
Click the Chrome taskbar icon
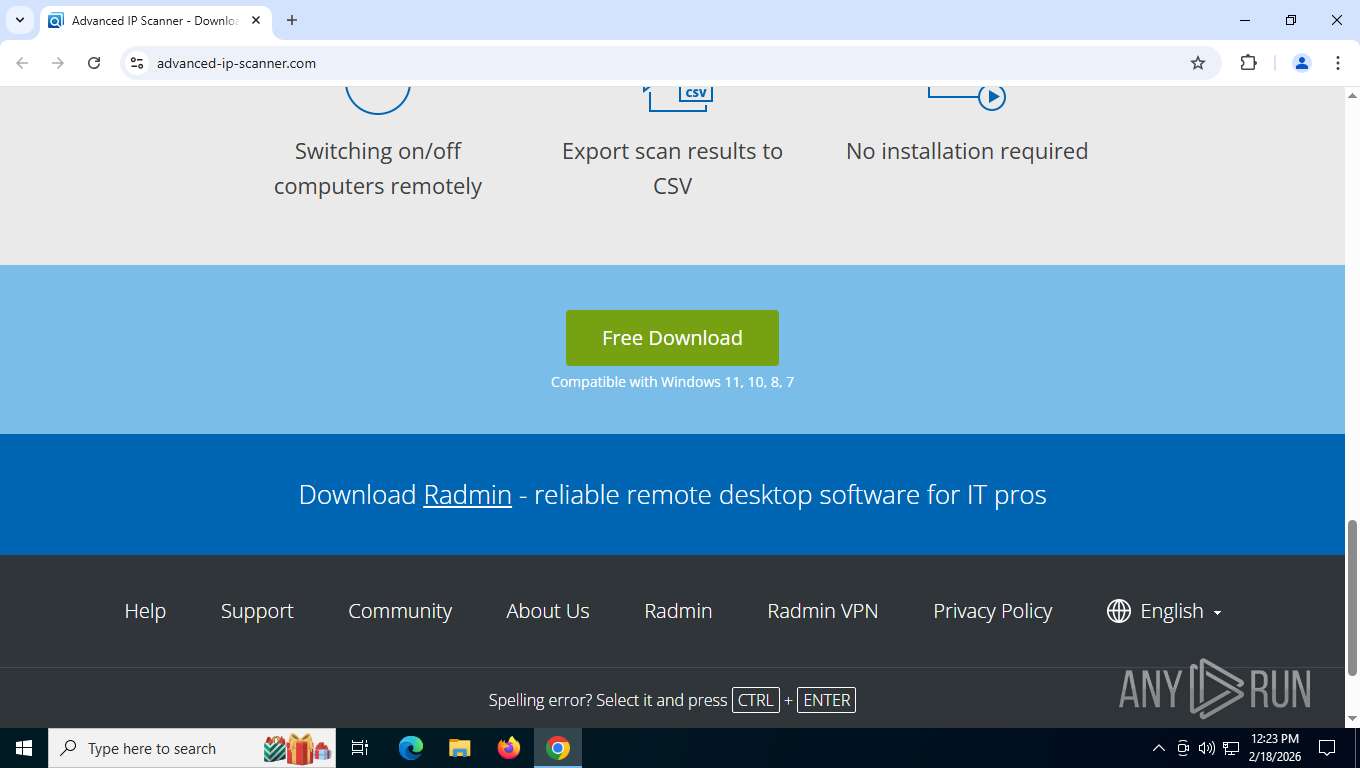558,748
